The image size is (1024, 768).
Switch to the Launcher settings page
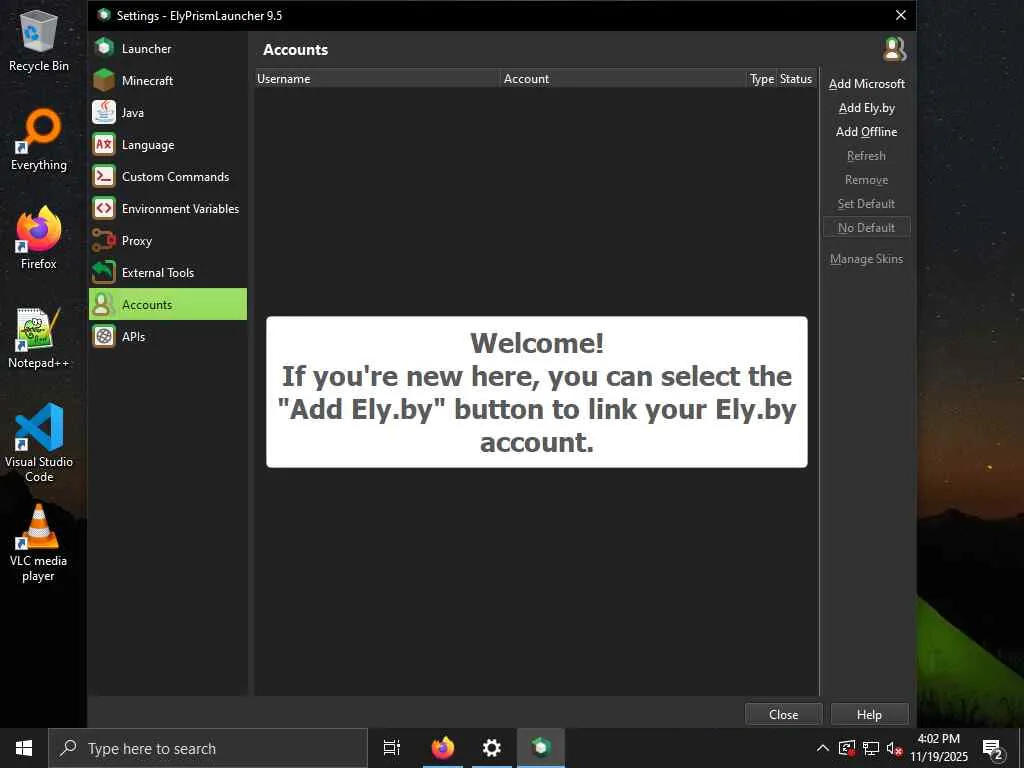168,48
